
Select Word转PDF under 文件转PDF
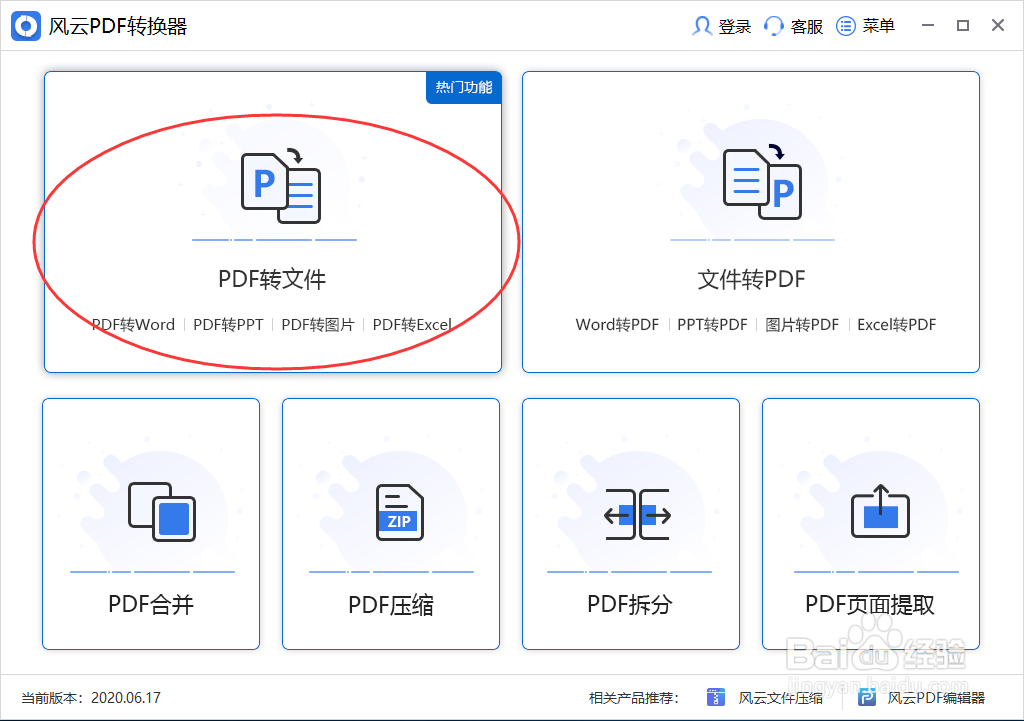coord(615,324)
